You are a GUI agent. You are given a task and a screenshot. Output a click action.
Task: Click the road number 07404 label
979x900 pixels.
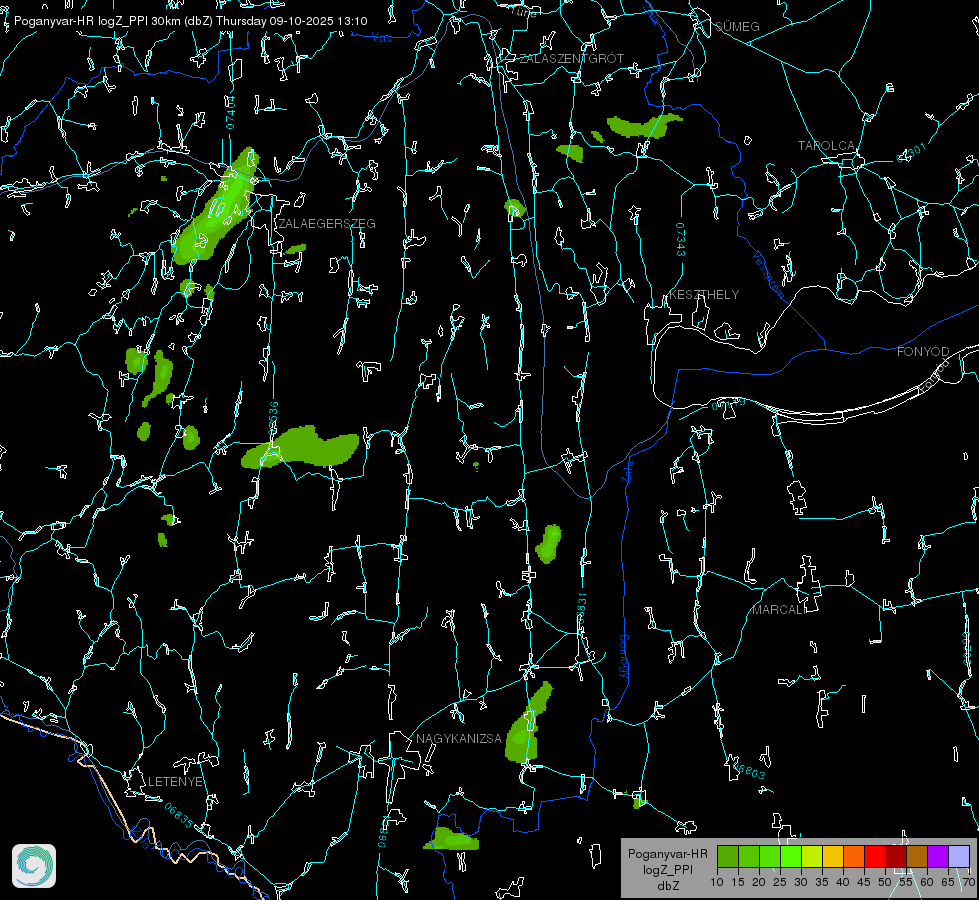click(x=230, y=112)
